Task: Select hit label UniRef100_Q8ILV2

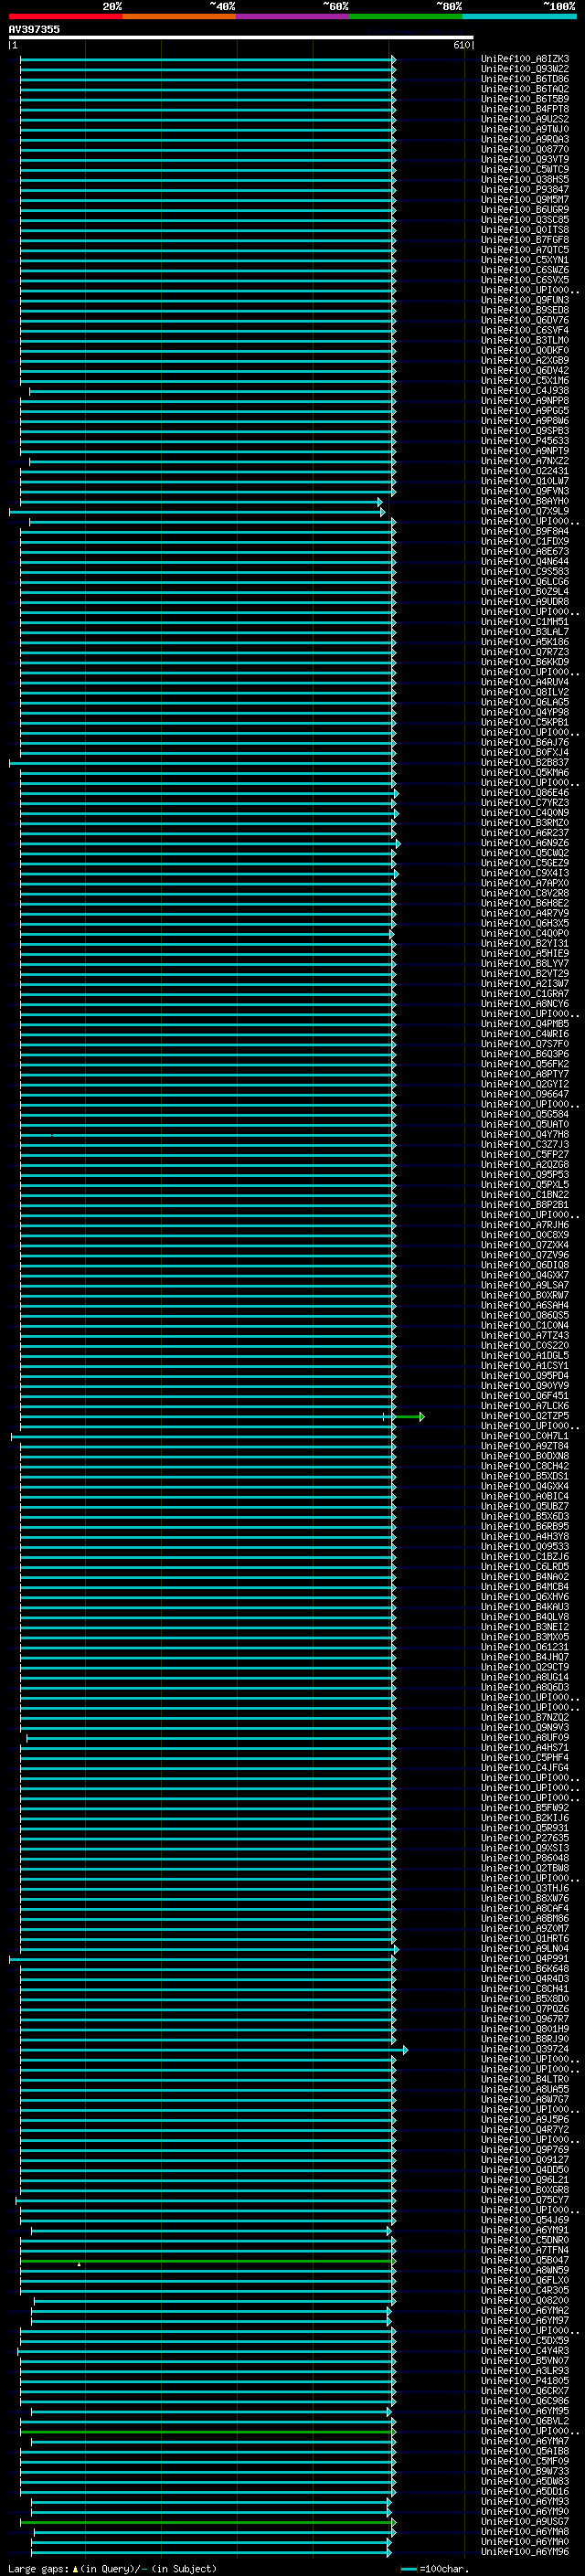Action: tap(524, 692)
